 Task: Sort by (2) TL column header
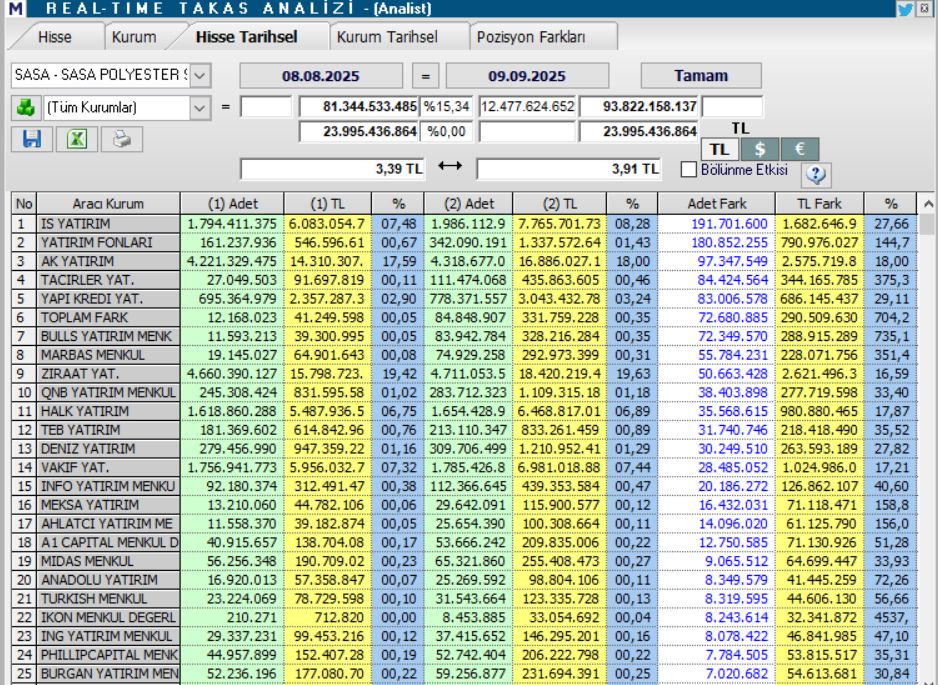pos(559,204)
